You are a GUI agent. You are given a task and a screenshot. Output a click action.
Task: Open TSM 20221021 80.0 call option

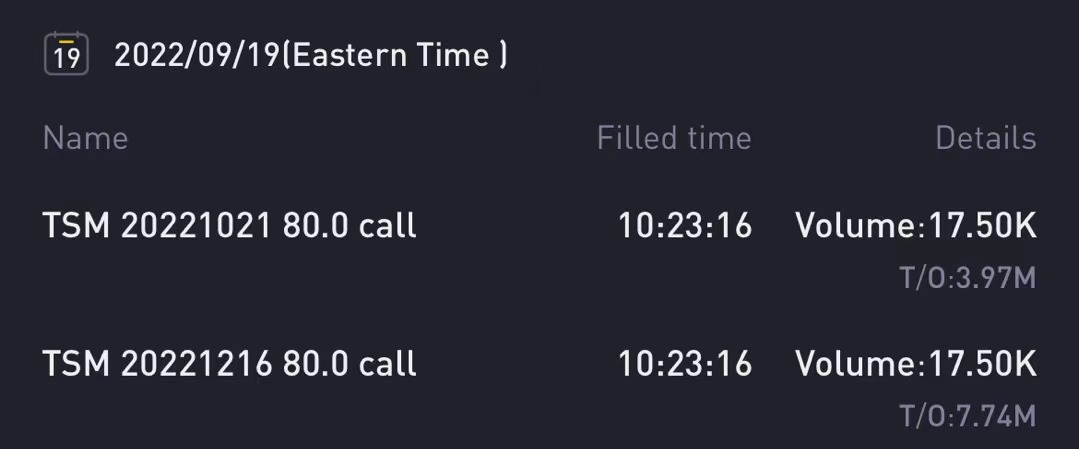[229, 226]
